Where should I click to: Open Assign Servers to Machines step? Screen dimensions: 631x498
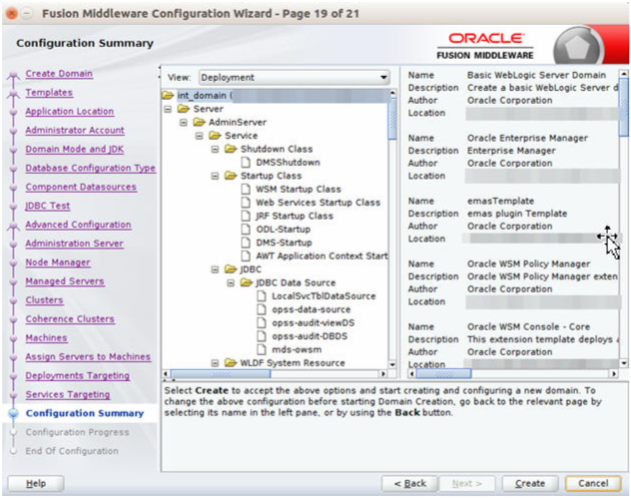[x=88, y=357]
